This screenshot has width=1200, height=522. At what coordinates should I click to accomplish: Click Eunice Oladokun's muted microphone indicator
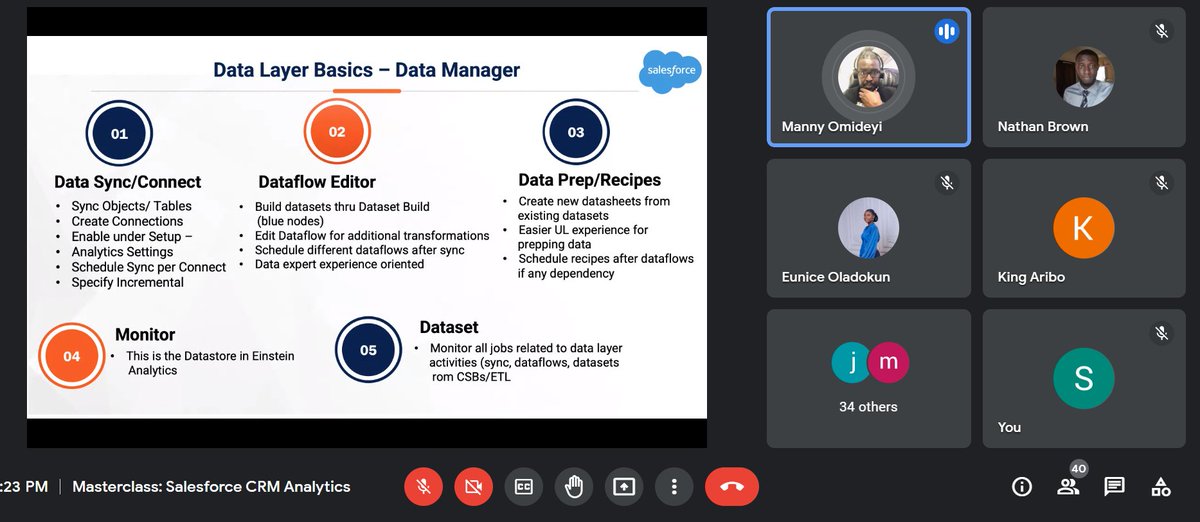click(945, 182)
